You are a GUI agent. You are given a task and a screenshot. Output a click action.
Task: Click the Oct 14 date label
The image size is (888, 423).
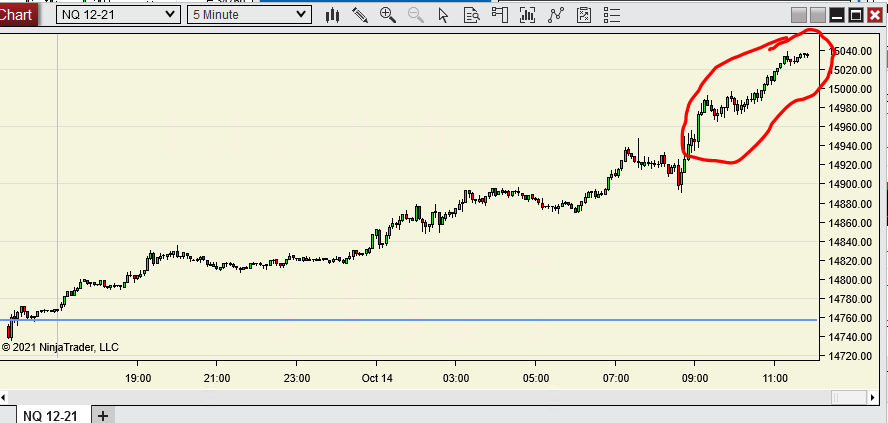click(x=377, y=378)
